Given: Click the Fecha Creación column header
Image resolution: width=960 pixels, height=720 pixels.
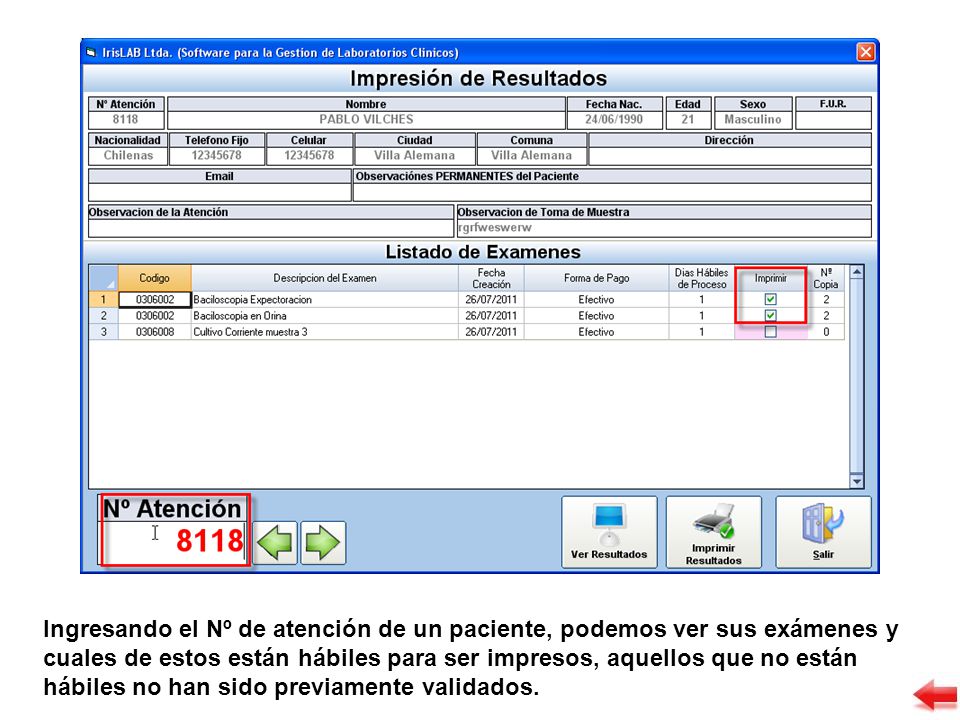Looking at the screenshot, I should [491, 278].
